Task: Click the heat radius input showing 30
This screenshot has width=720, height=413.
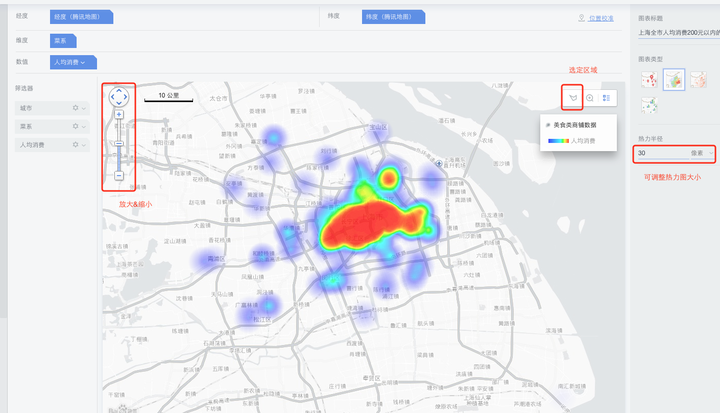Action: point(663,153)
